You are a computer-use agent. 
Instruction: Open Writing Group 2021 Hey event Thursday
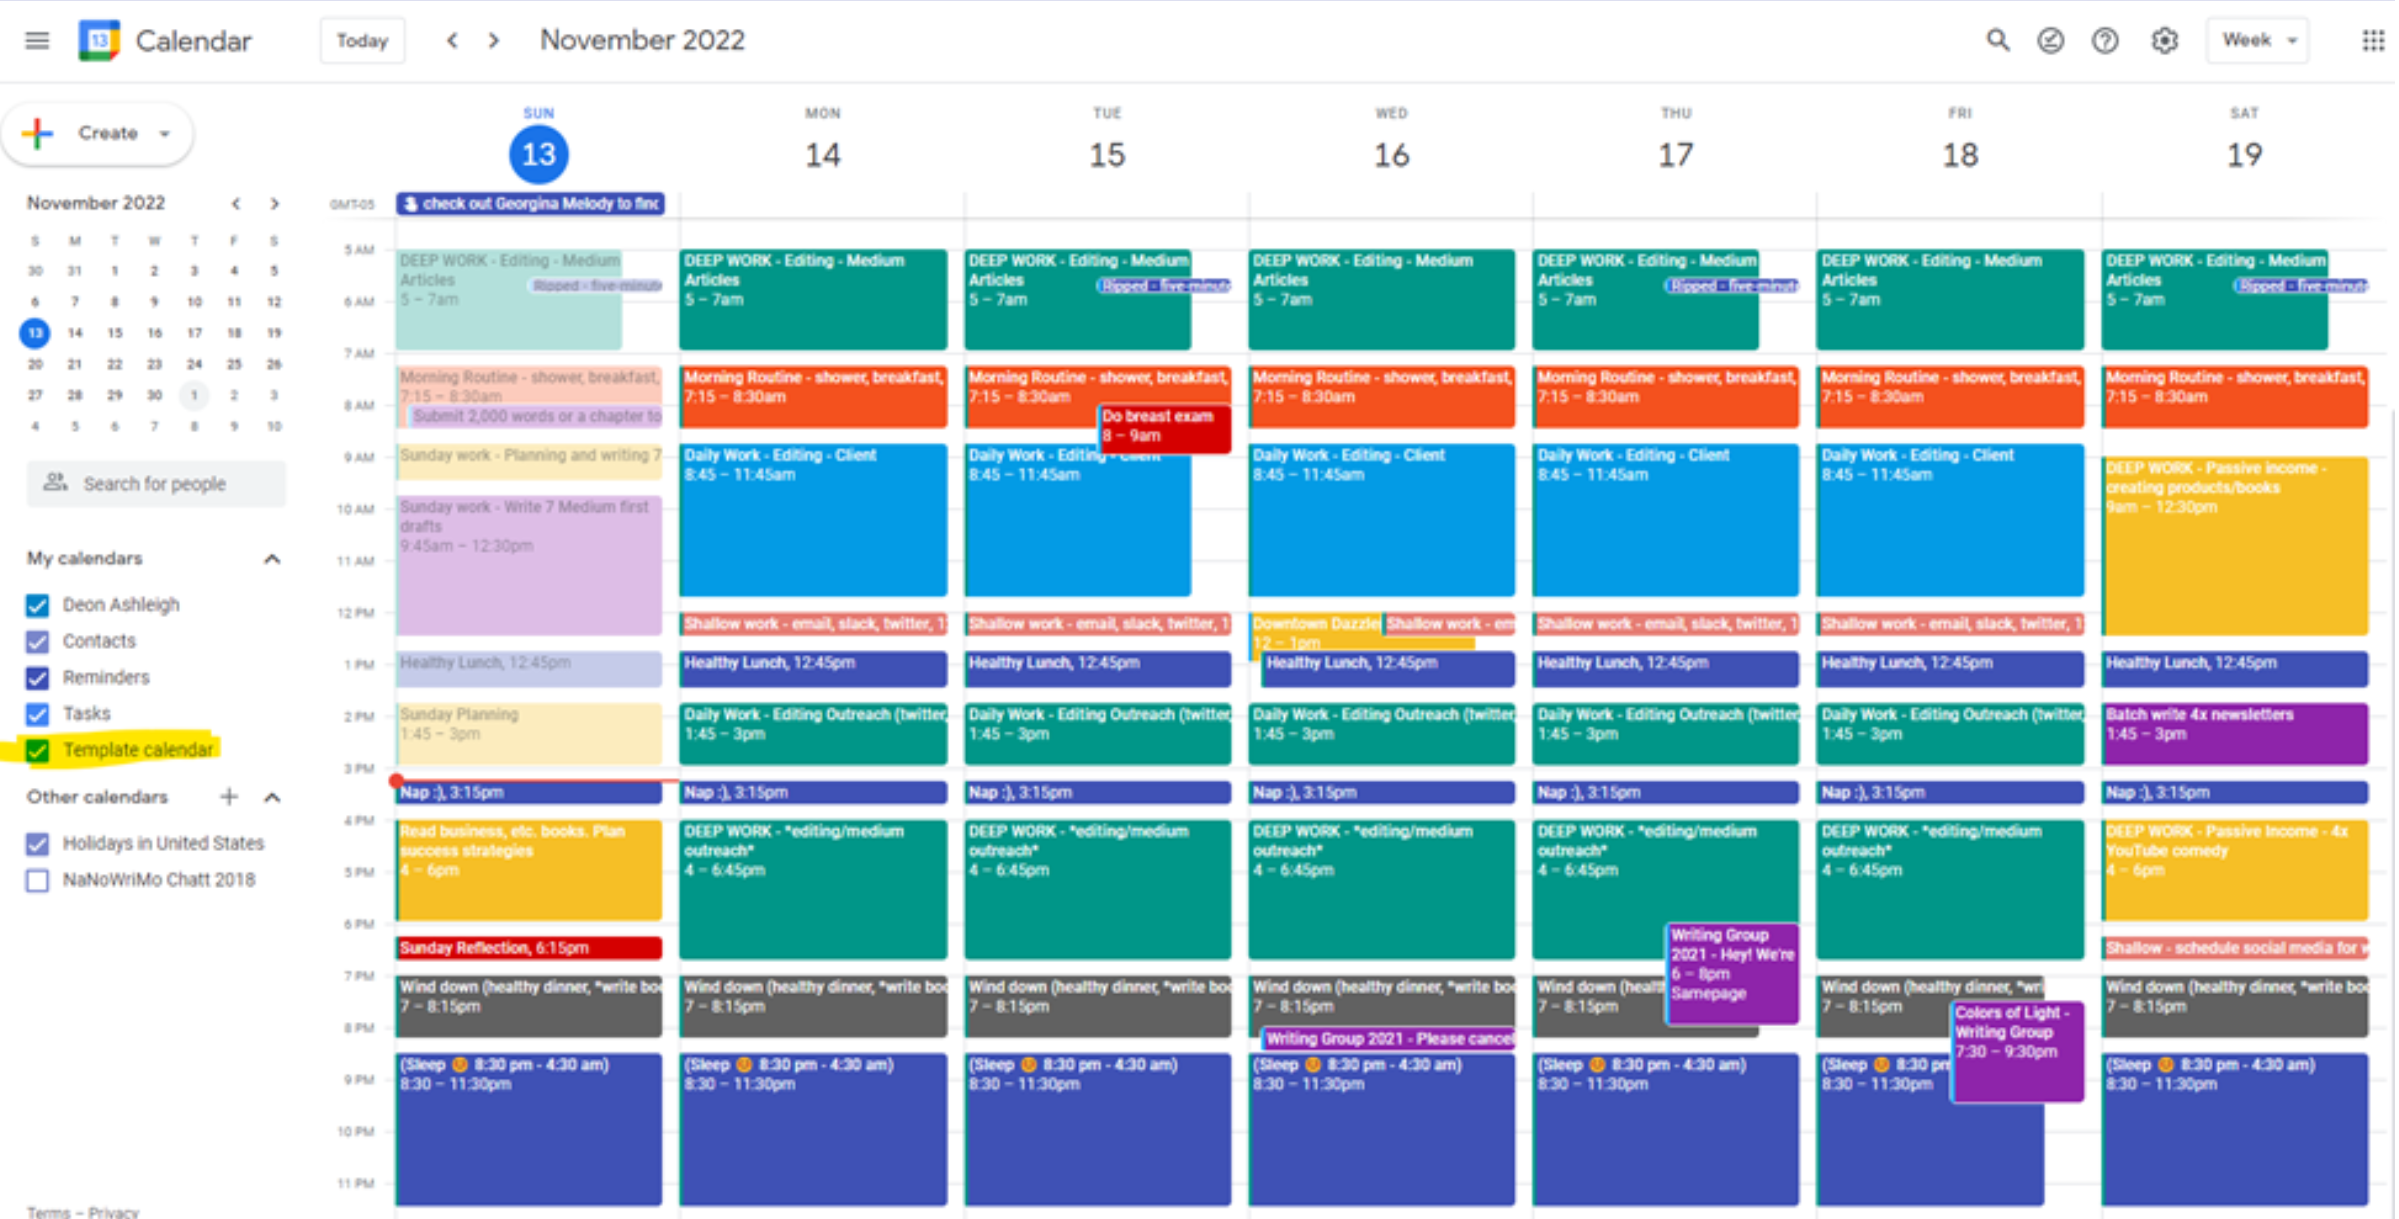pyautogui.click(x=1733, y=974)
